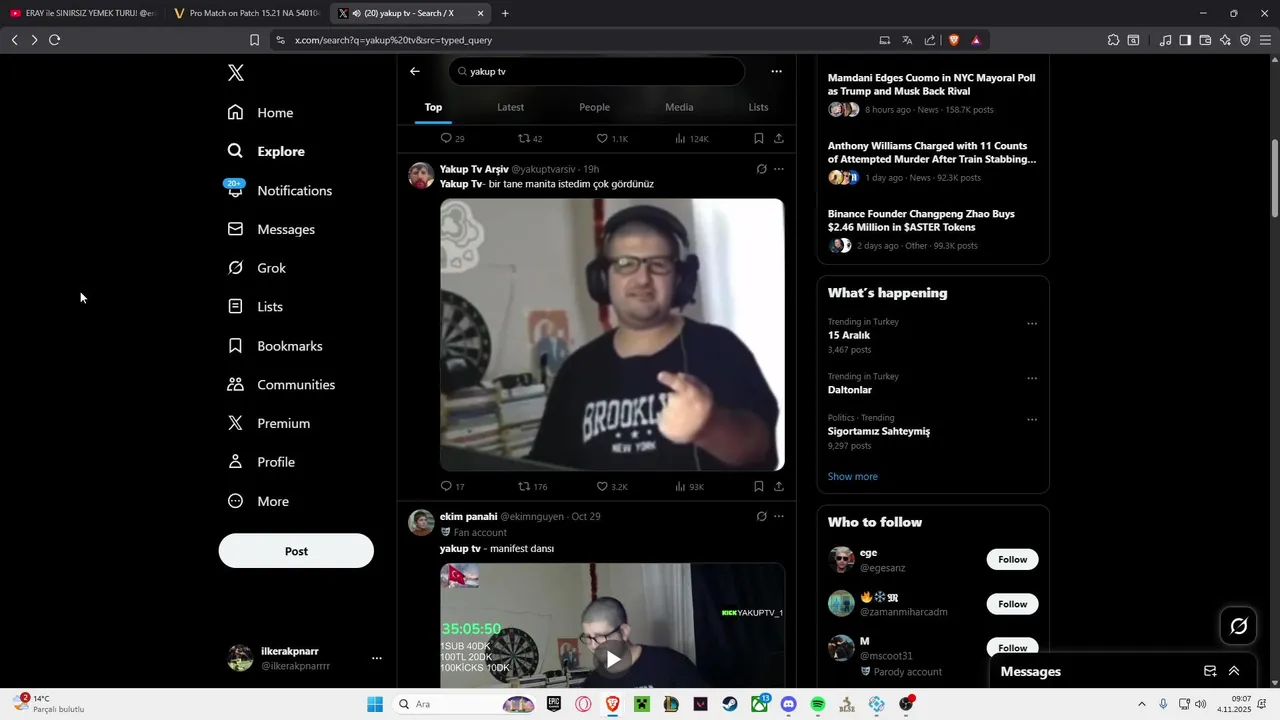The width and height of the screenshot is (1280, 720).
Task: Open account options for ilkerakpnarr
Action: pos(376,658)
